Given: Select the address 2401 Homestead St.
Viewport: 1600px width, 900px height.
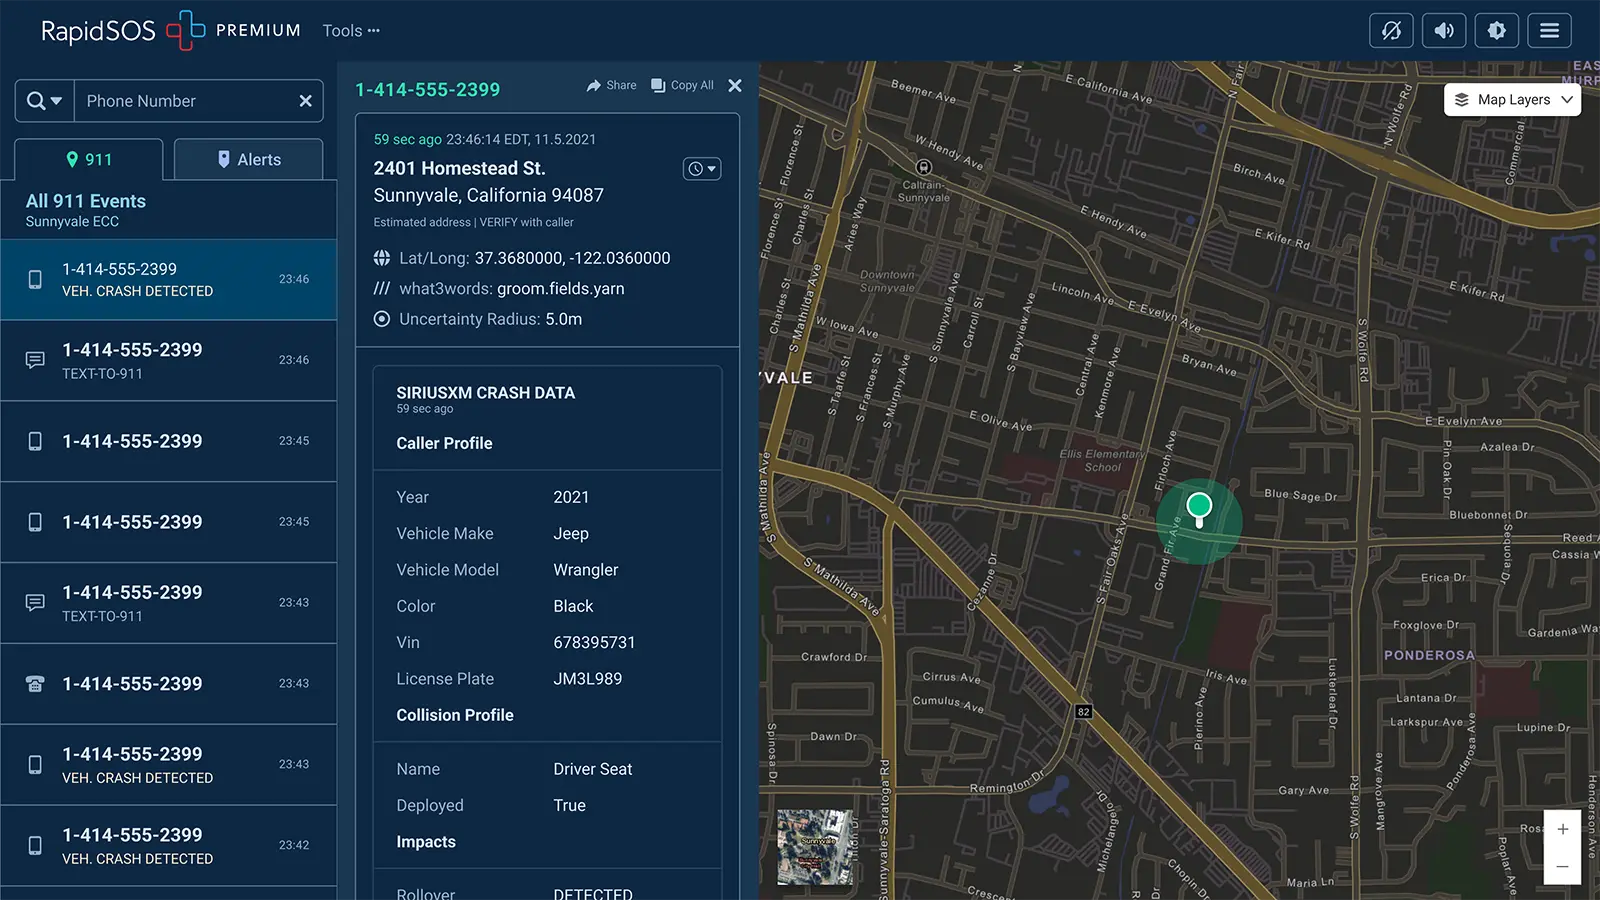Looking at the screenshot, I should click(x=459, y=169).
